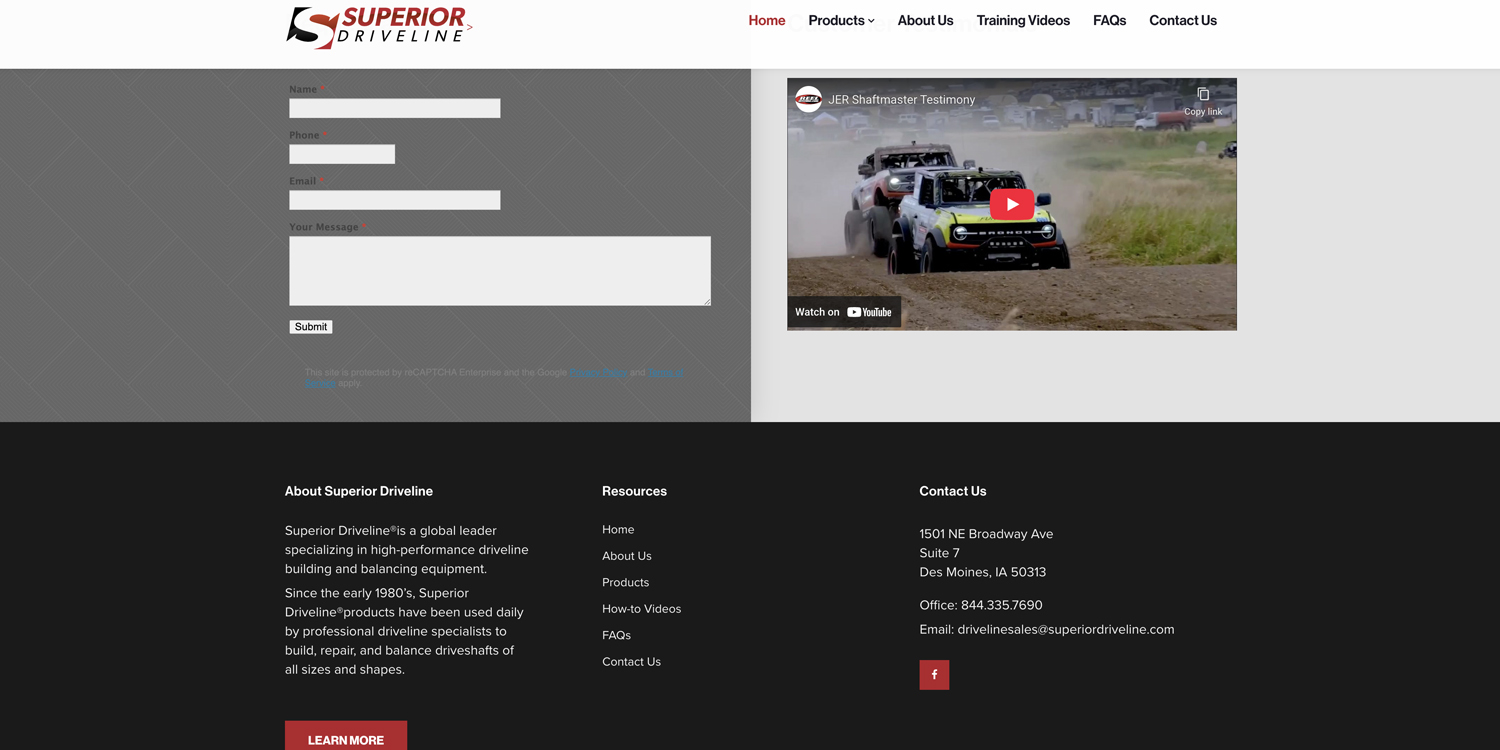Open the Facebook icon in footer
The height and width of the screenshot is (750, 1500).
[934, 675]
